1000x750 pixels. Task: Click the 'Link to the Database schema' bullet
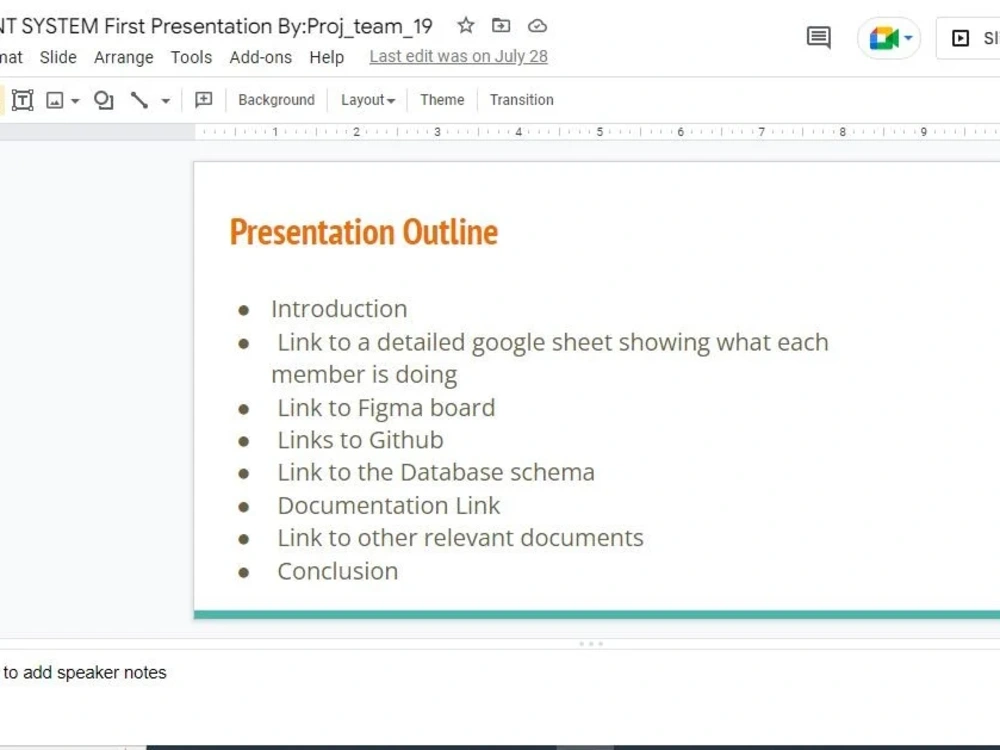coord(436,473)
